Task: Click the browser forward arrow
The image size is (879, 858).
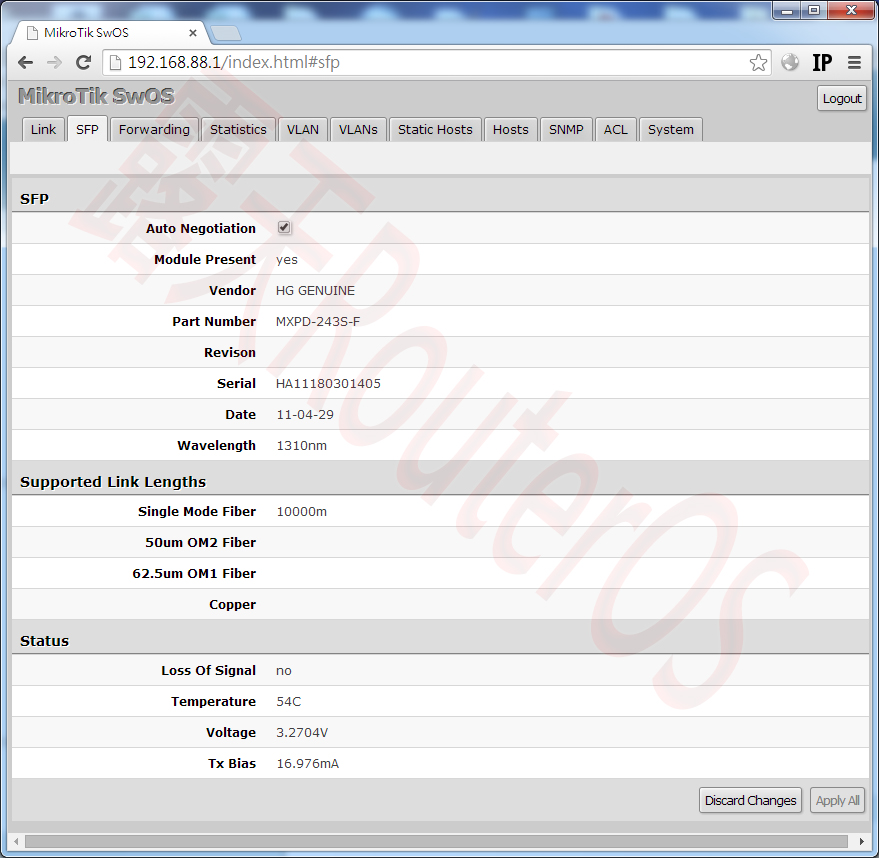Action: coord(54,63)
